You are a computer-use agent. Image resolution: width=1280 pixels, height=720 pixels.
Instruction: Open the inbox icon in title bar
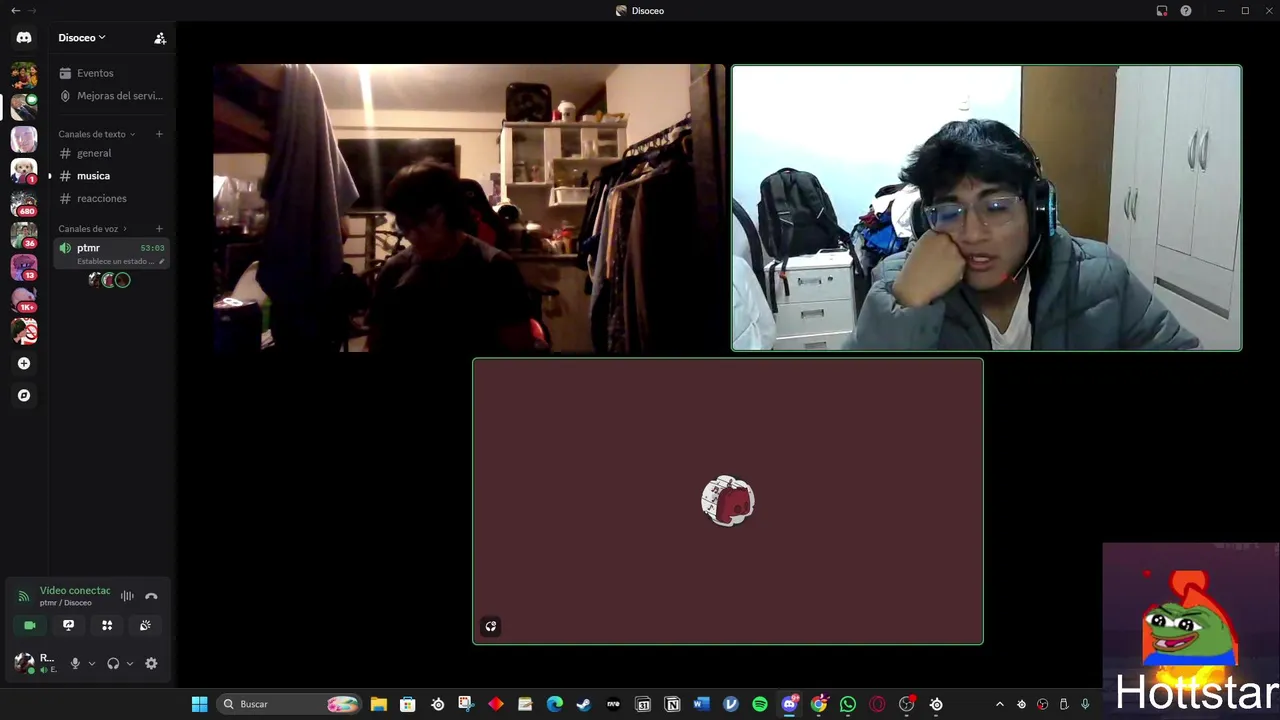pos(1162,11)
